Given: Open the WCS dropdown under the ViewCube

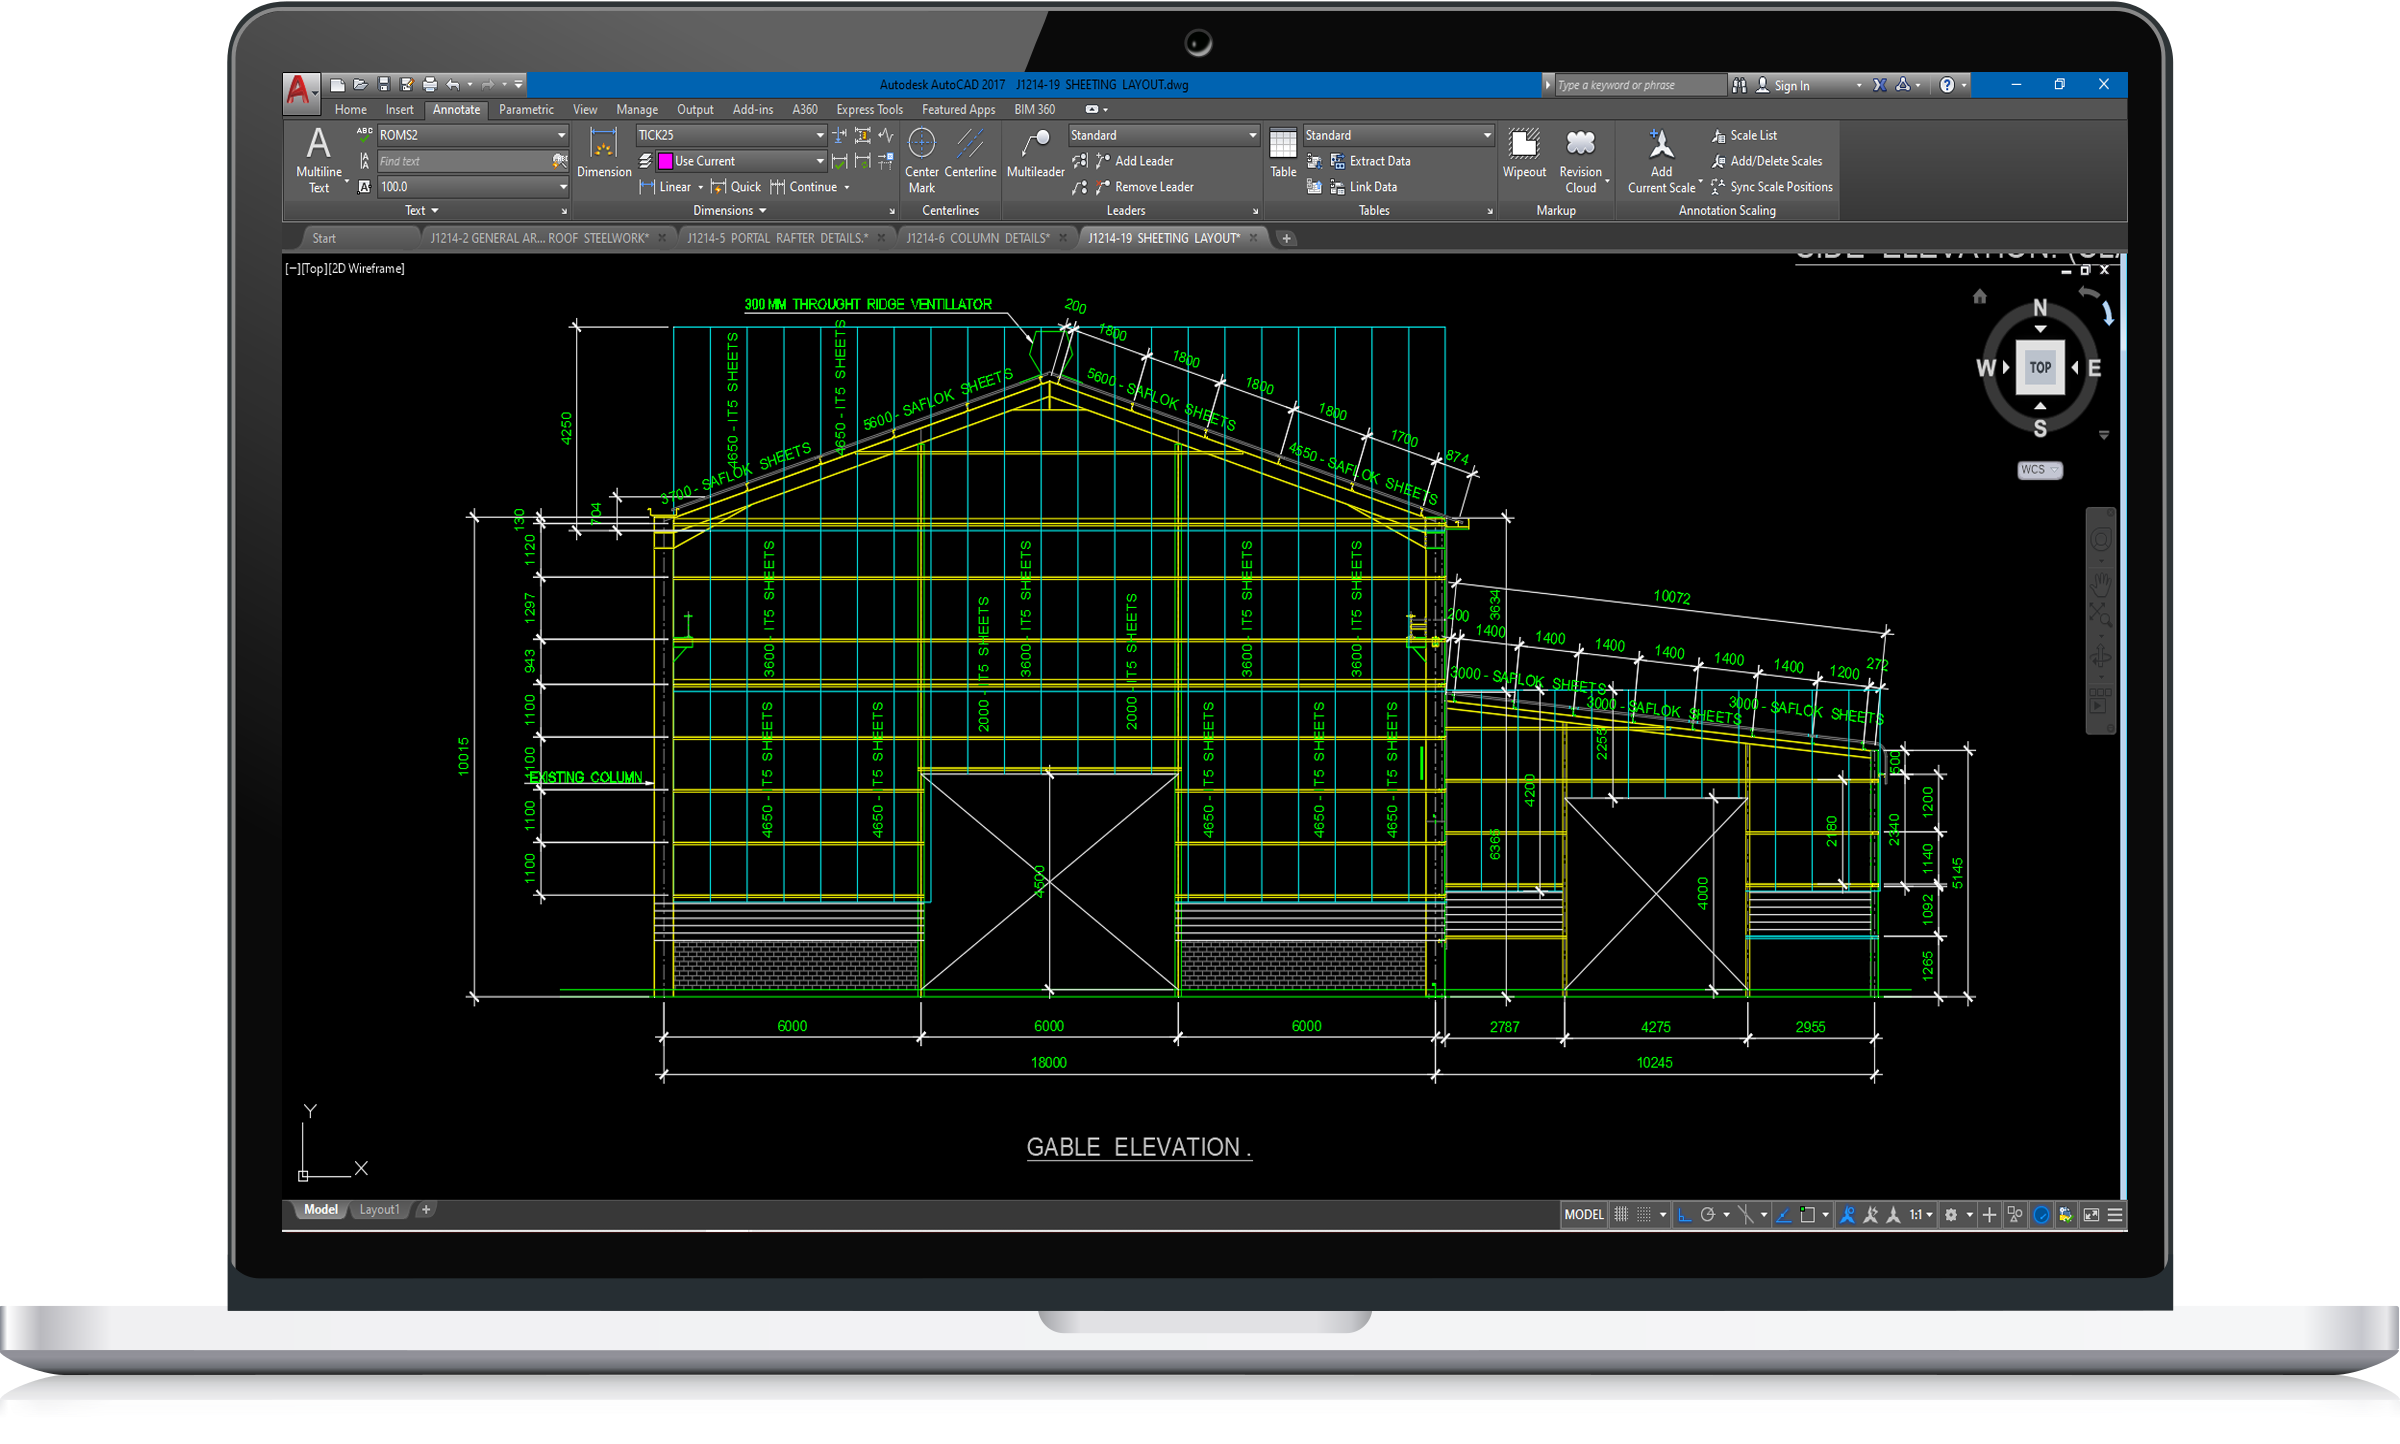Looking at the screenshot, I should (2039, 469).
